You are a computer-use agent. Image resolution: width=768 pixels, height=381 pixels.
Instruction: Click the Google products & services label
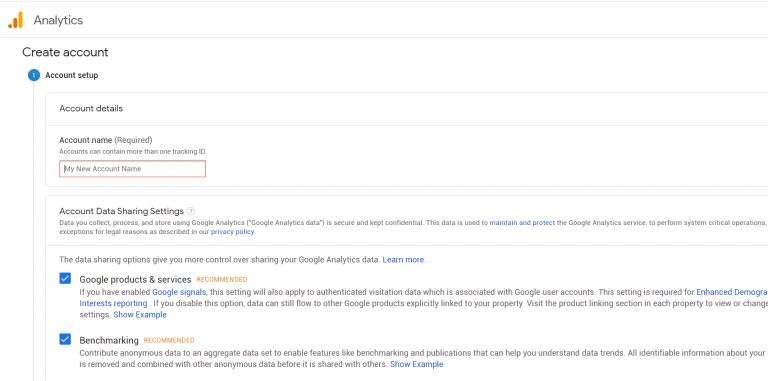(135, 280)
